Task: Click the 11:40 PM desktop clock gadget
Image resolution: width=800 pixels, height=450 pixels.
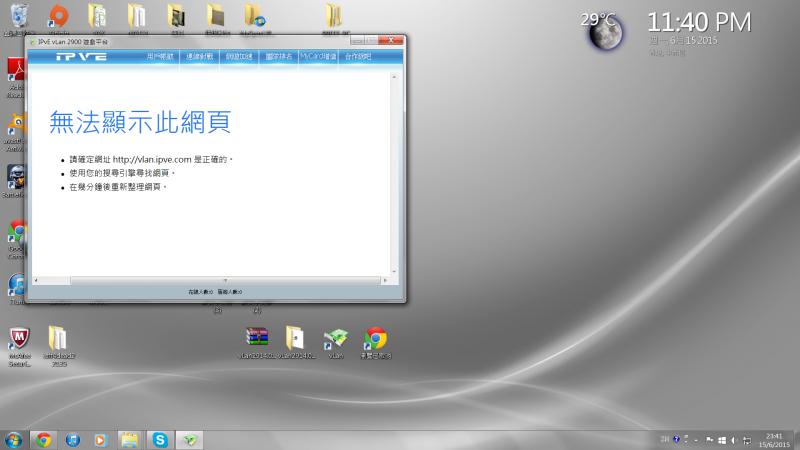Action: pos(699,22)
